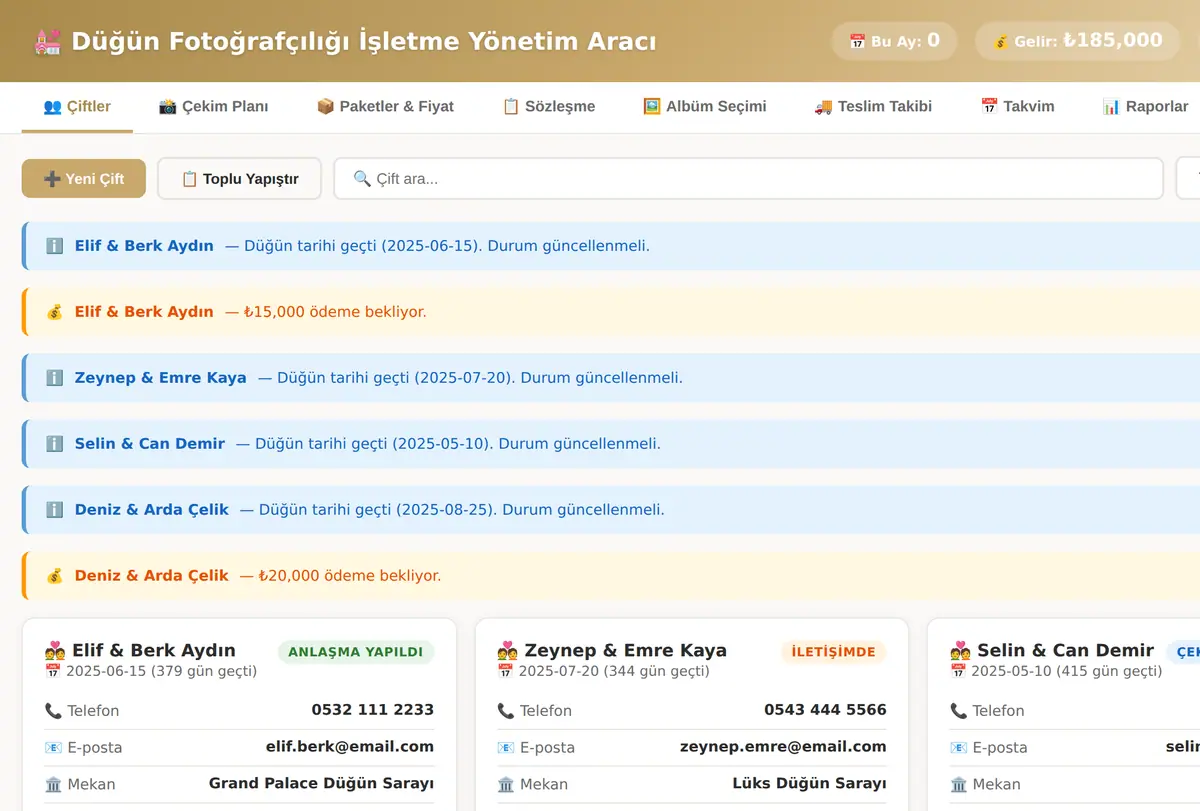Open Elif & Berk Aydın ₺15,000 payment alert
The image size is (1200, 811).
click(611, 312)
